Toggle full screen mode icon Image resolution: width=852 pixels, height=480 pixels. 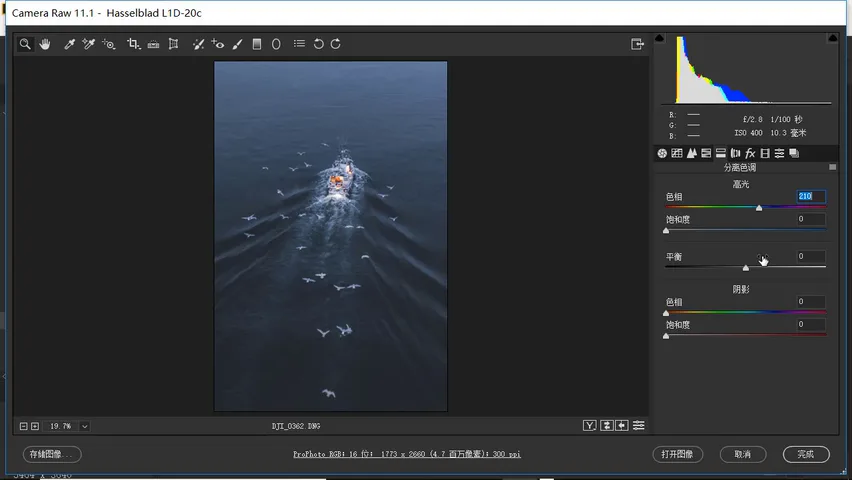(x=637, y=44)
